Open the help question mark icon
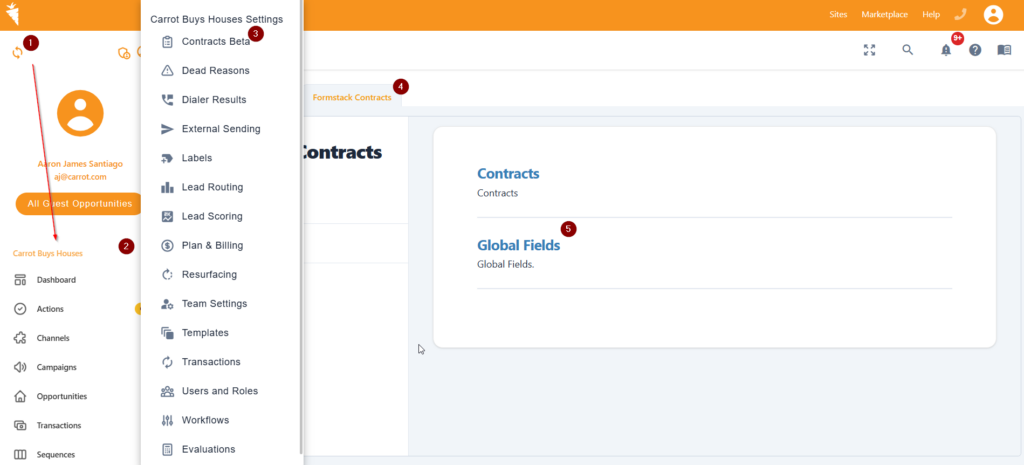Image resolution: width=1024 pixels, height=465 pixels. 975,50
